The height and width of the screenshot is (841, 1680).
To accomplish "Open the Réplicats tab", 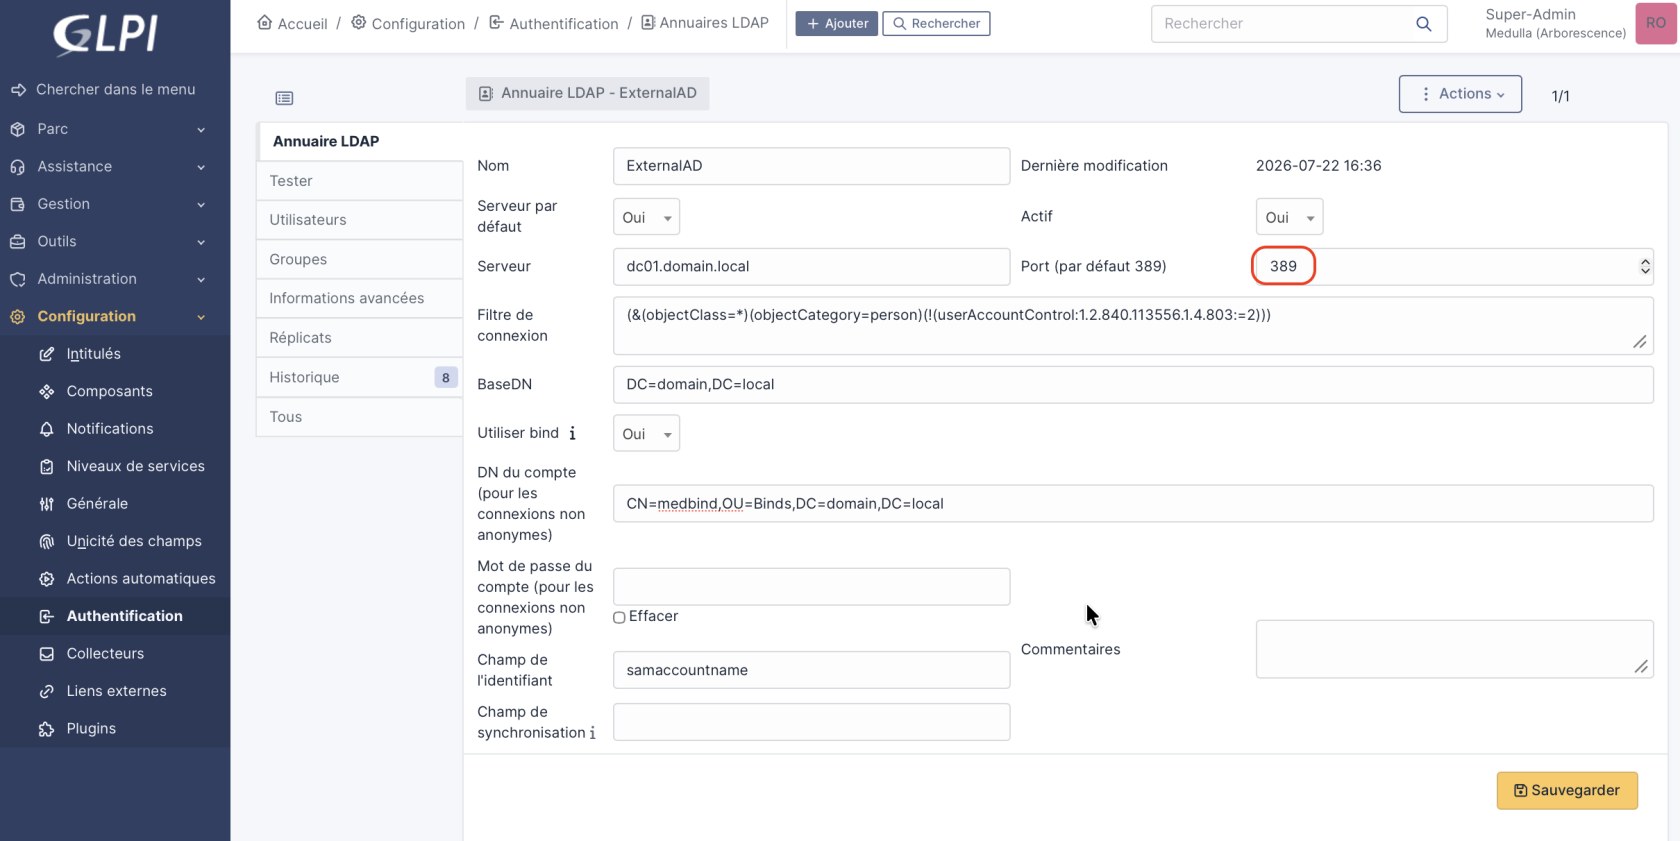I will point(359,338).
